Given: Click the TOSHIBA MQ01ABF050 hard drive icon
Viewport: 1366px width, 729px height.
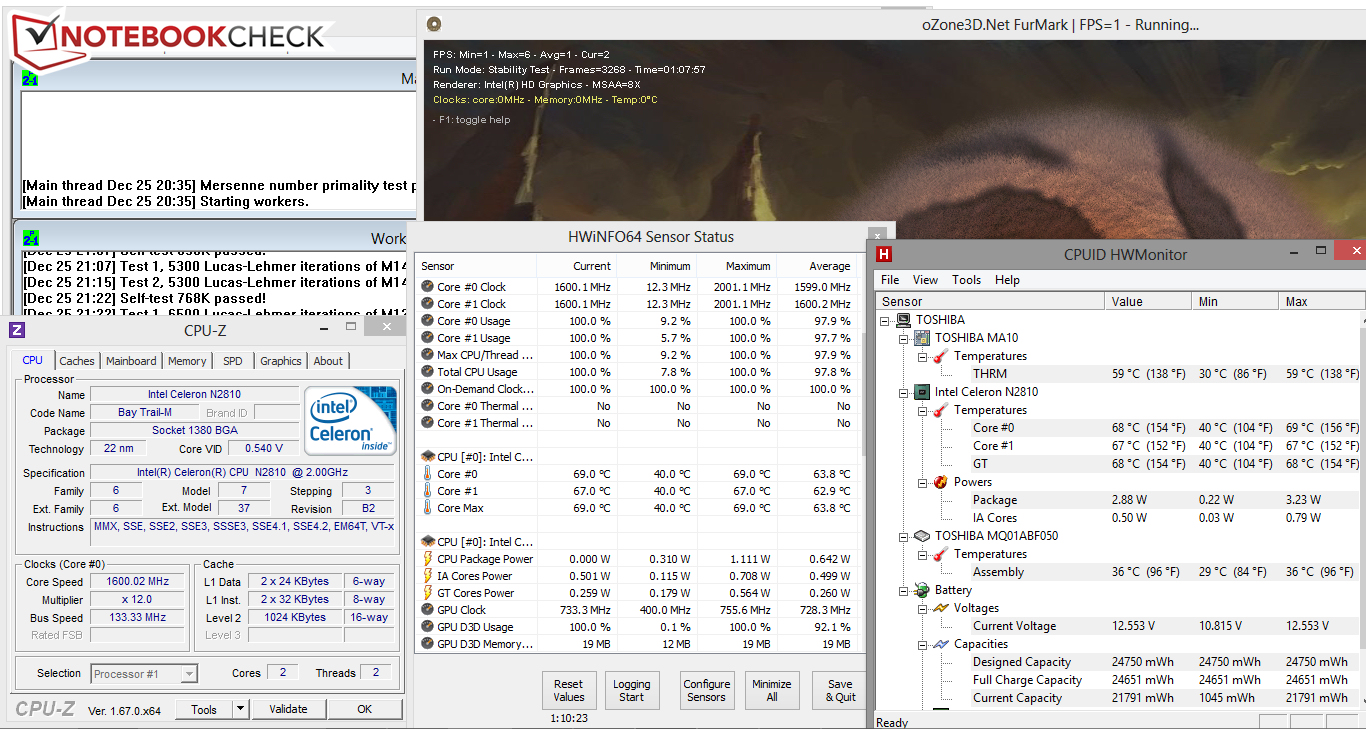Looking at the screenshot, I should [922, 536].
